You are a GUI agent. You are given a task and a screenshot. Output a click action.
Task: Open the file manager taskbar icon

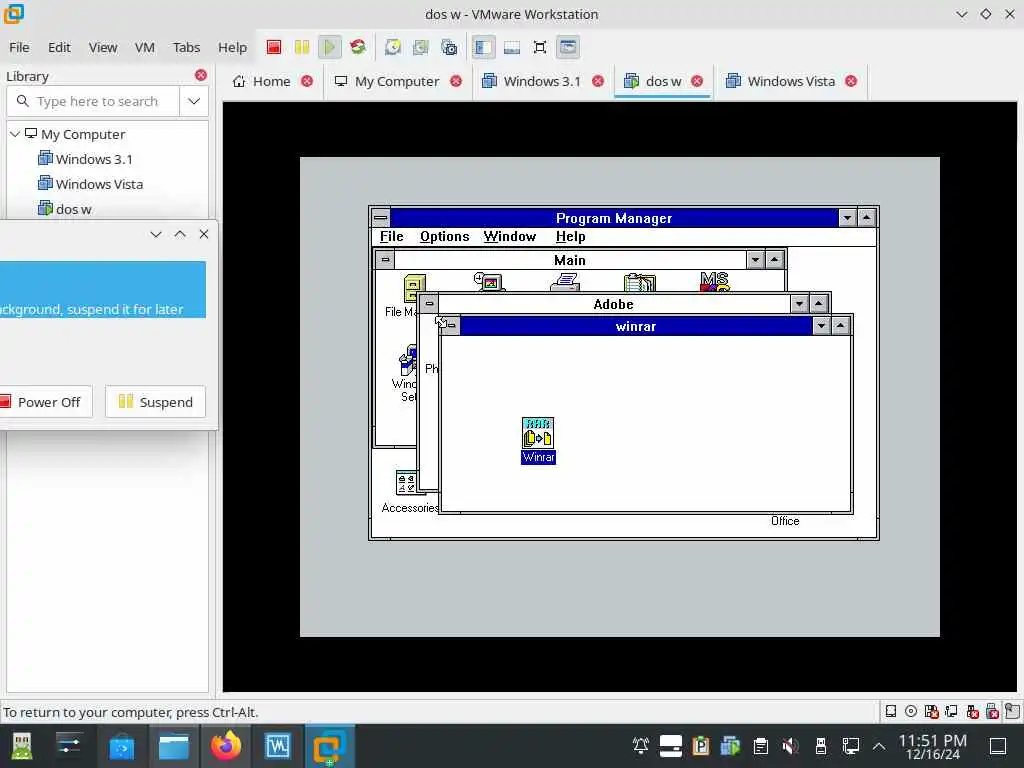coord(174,746)
